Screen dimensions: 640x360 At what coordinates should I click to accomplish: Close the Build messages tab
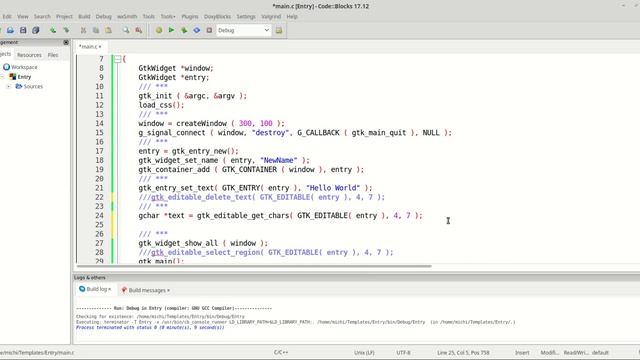click(169, 291)
